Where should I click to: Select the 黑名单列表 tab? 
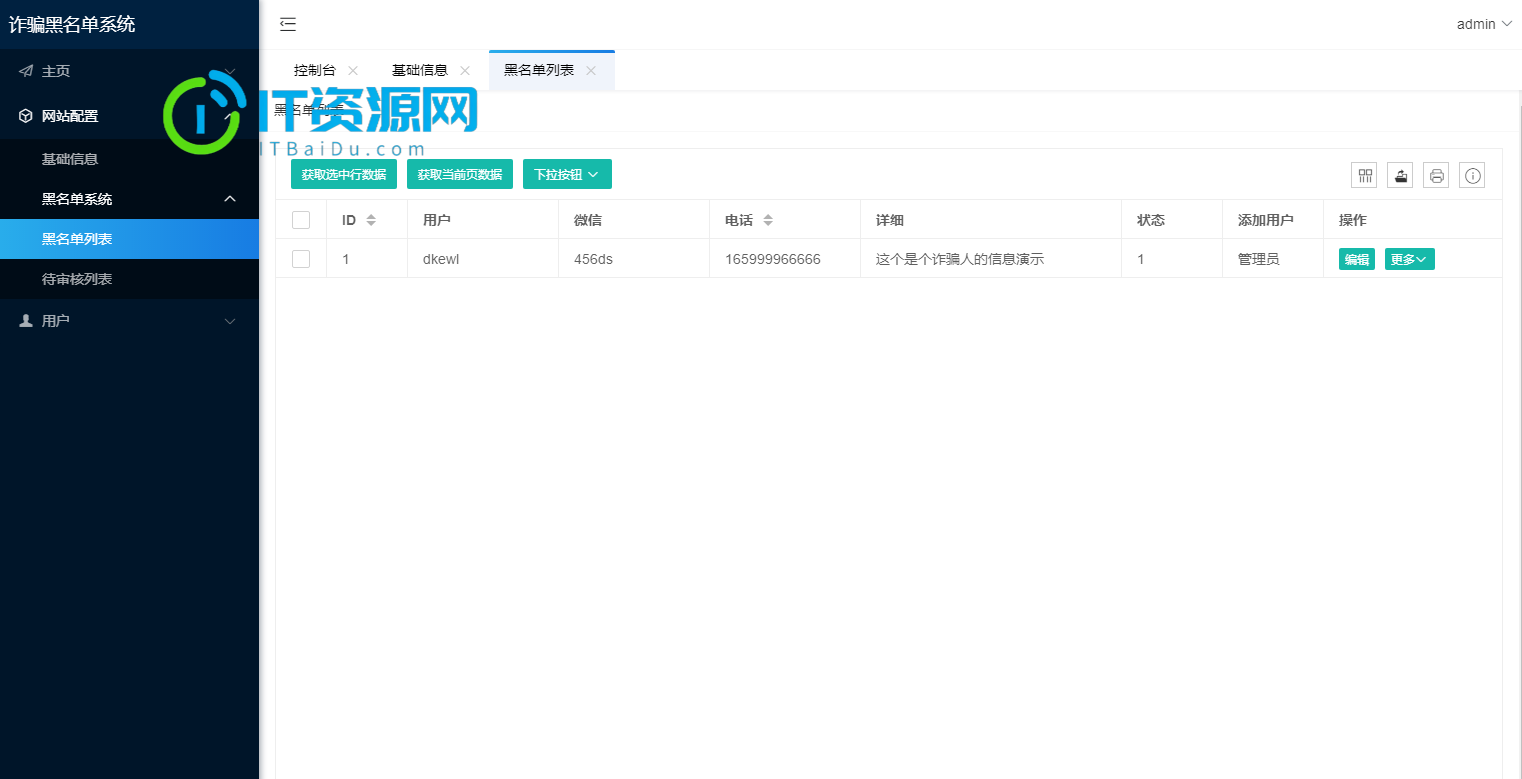click(x=539, y=70)
